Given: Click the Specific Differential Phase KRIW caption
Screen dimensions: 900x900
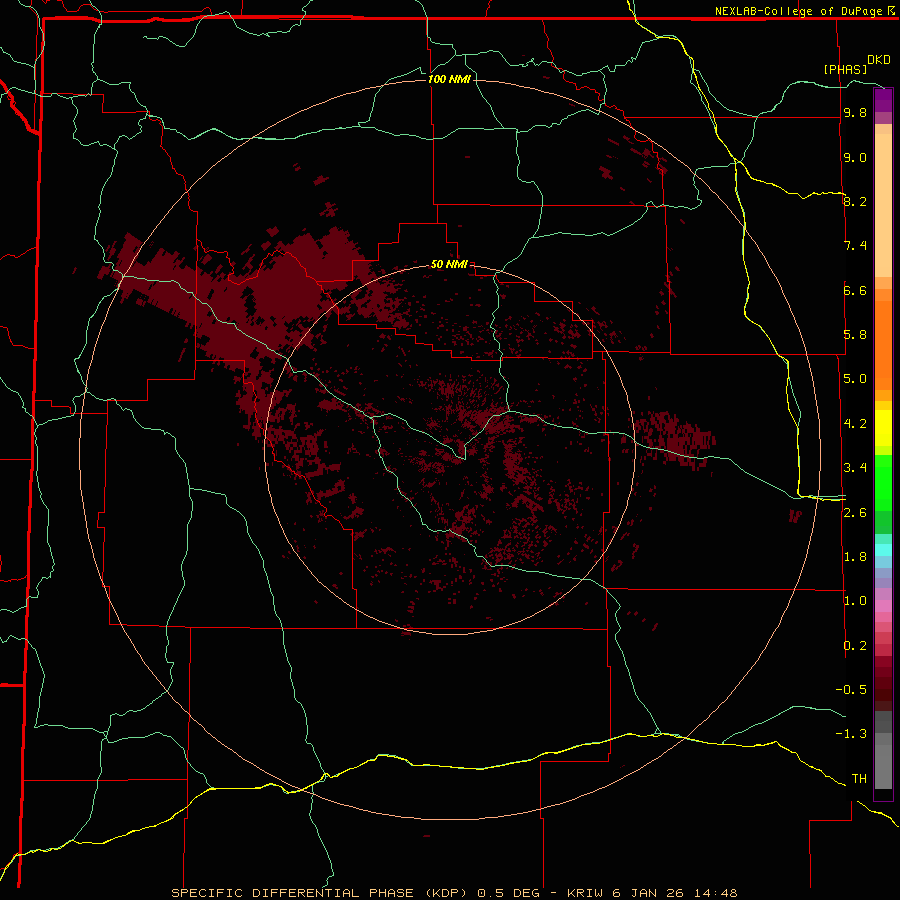Looking at the screenshot, I should [454, 893].
